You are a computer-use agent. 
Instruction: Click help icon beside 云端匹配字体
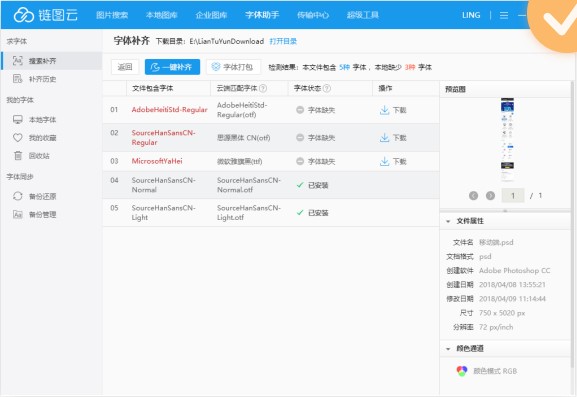pos(263,88)
